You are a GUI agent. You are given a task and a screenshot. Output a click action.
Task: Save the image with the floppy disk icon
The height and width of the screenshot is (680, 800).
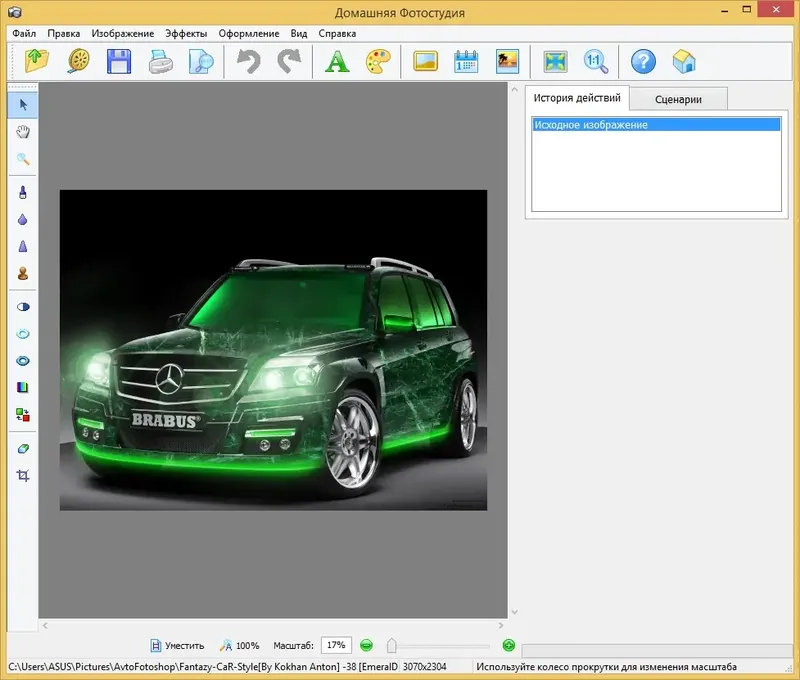120,61
